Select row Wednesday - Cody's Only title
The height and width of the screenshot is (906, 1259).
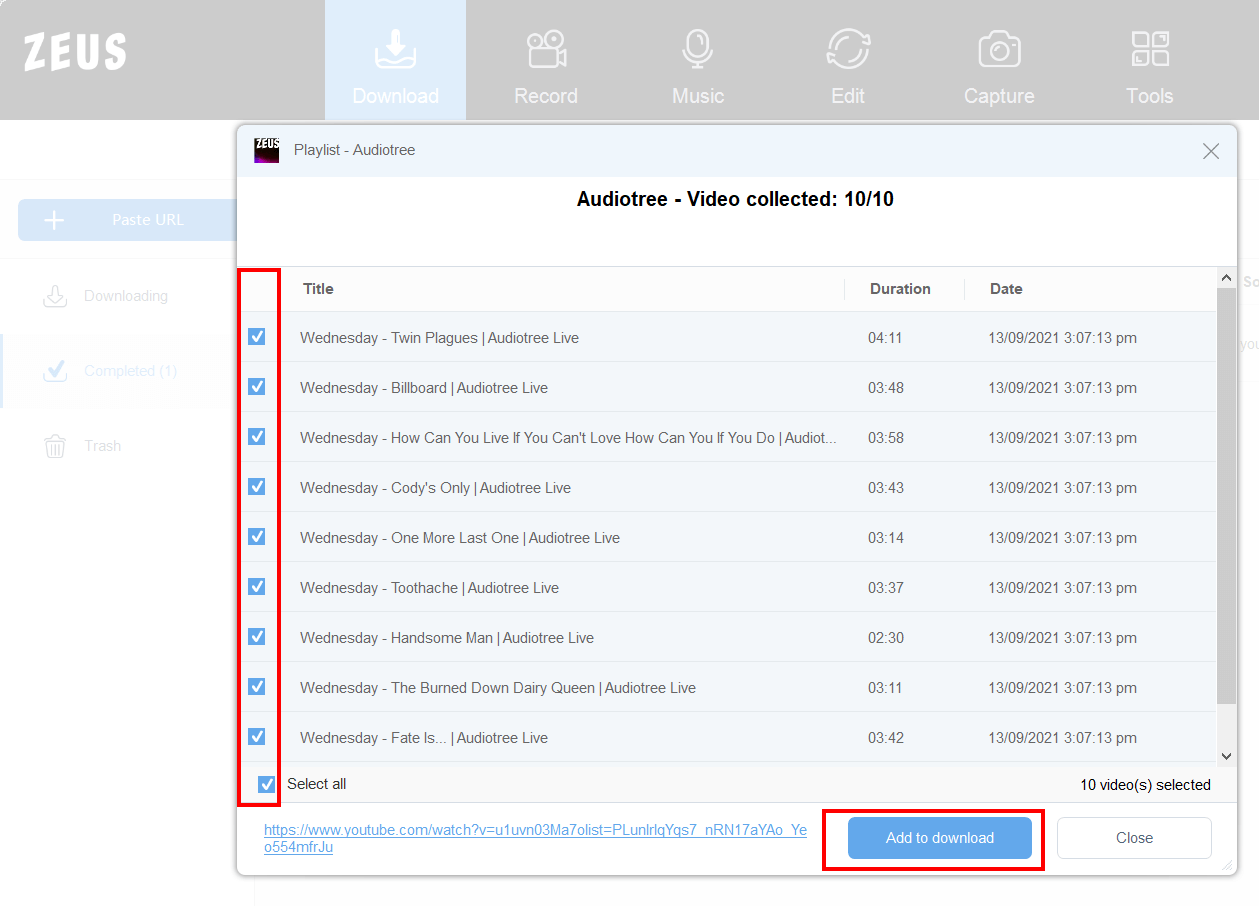coord(435,488)
